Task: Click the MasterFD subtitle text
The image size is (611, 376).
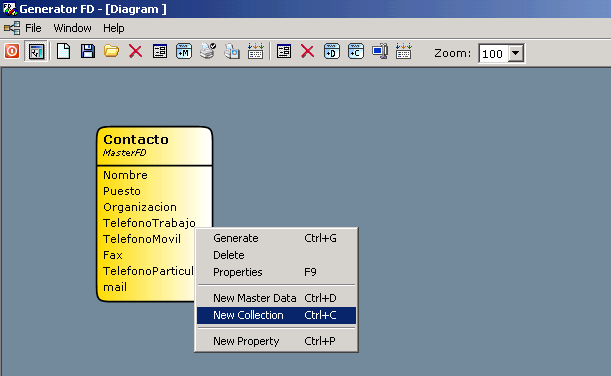Action: coord(125,153)
